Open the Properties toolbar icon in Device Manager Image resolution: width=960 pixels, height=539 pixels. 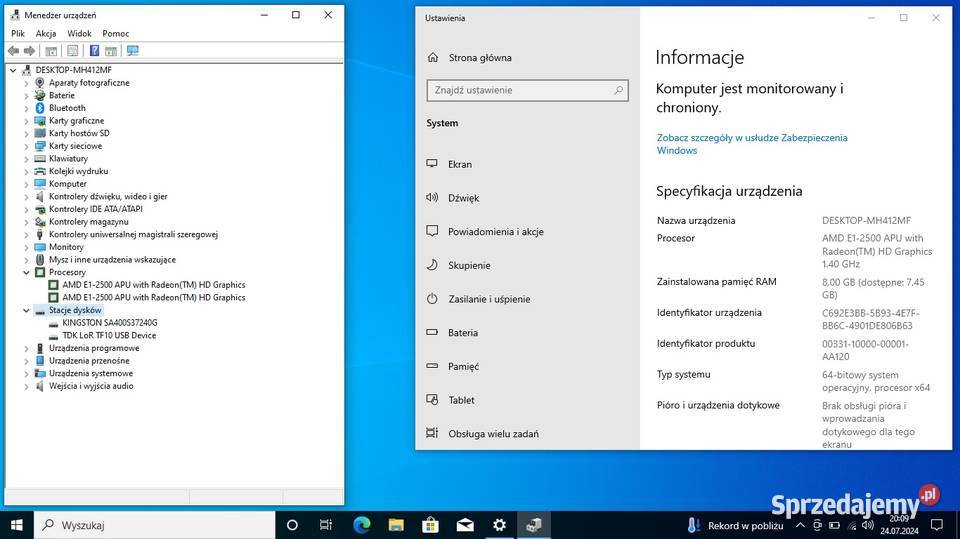click(x=73, y=51)
